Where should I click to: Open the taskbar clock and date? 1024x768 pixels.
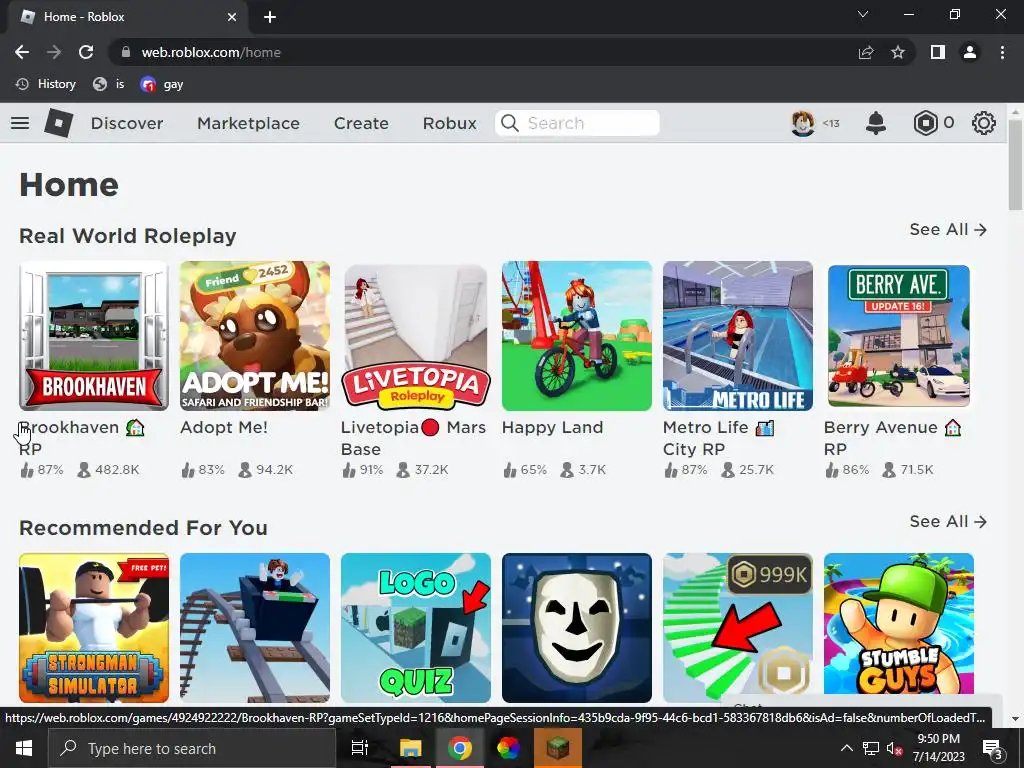click(938, 748)
